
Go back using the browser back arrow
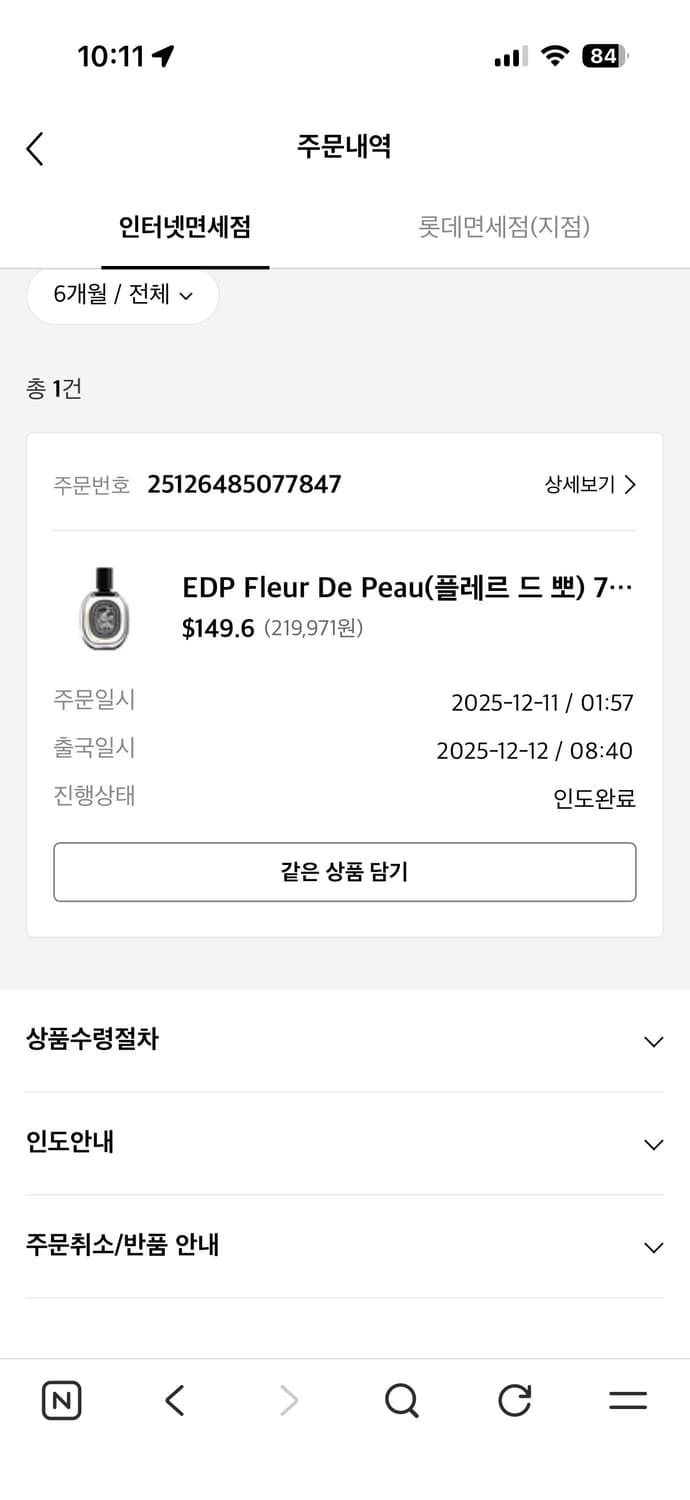click(174, 1400)
